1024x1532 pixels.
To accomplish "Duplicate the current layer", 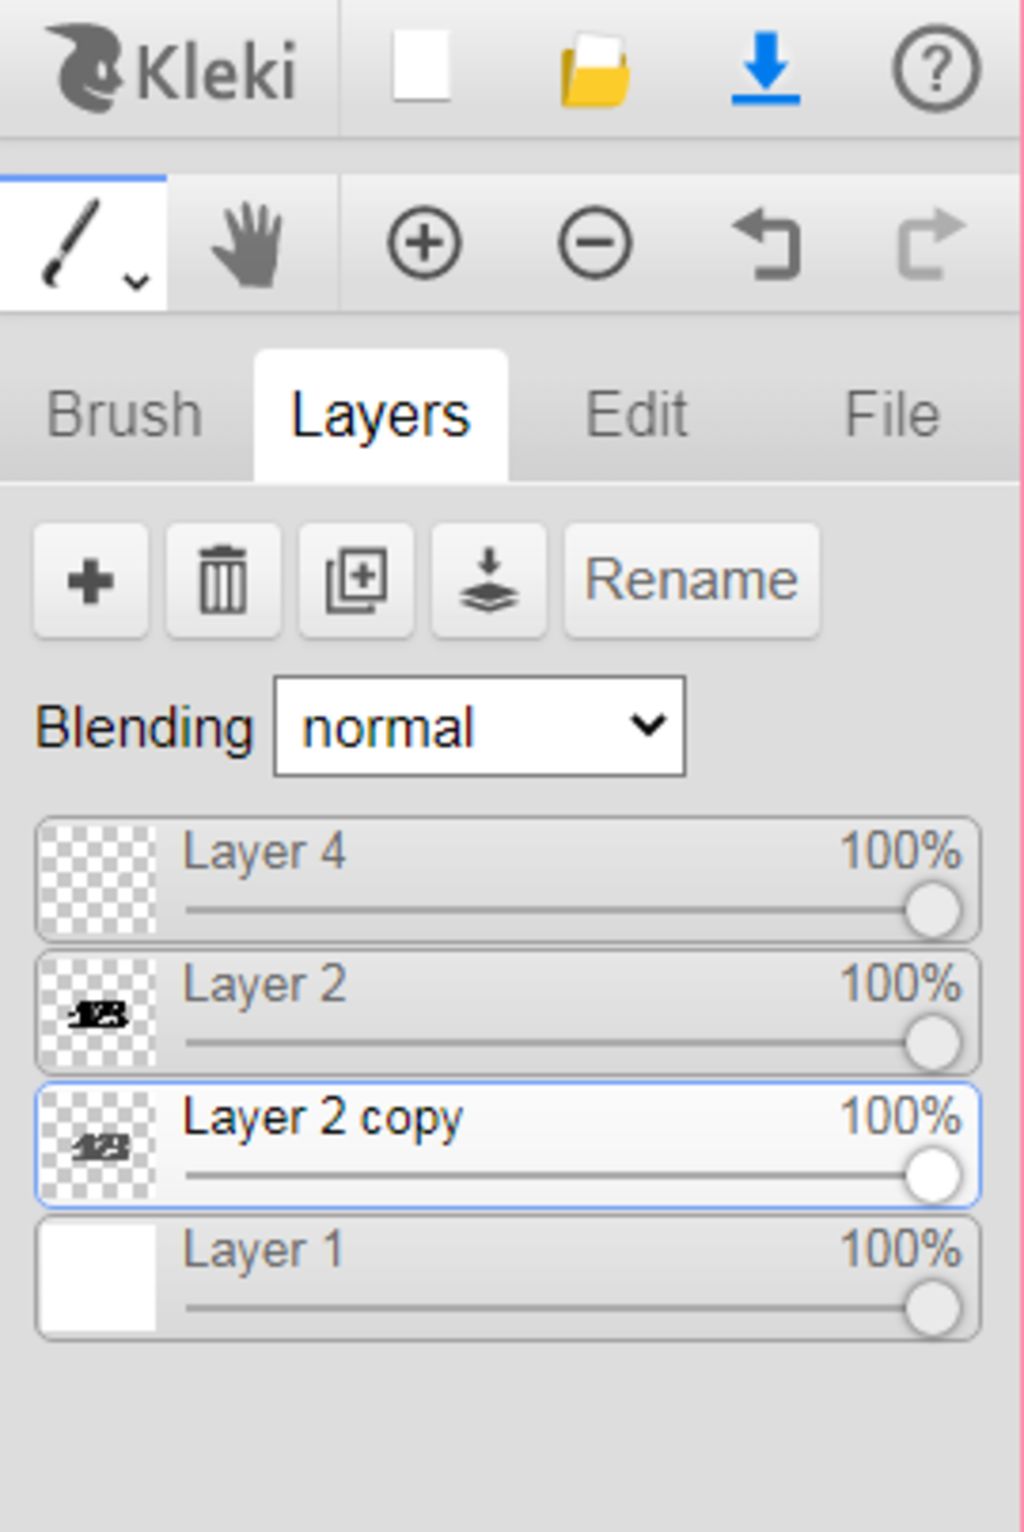I will (356, 580).
